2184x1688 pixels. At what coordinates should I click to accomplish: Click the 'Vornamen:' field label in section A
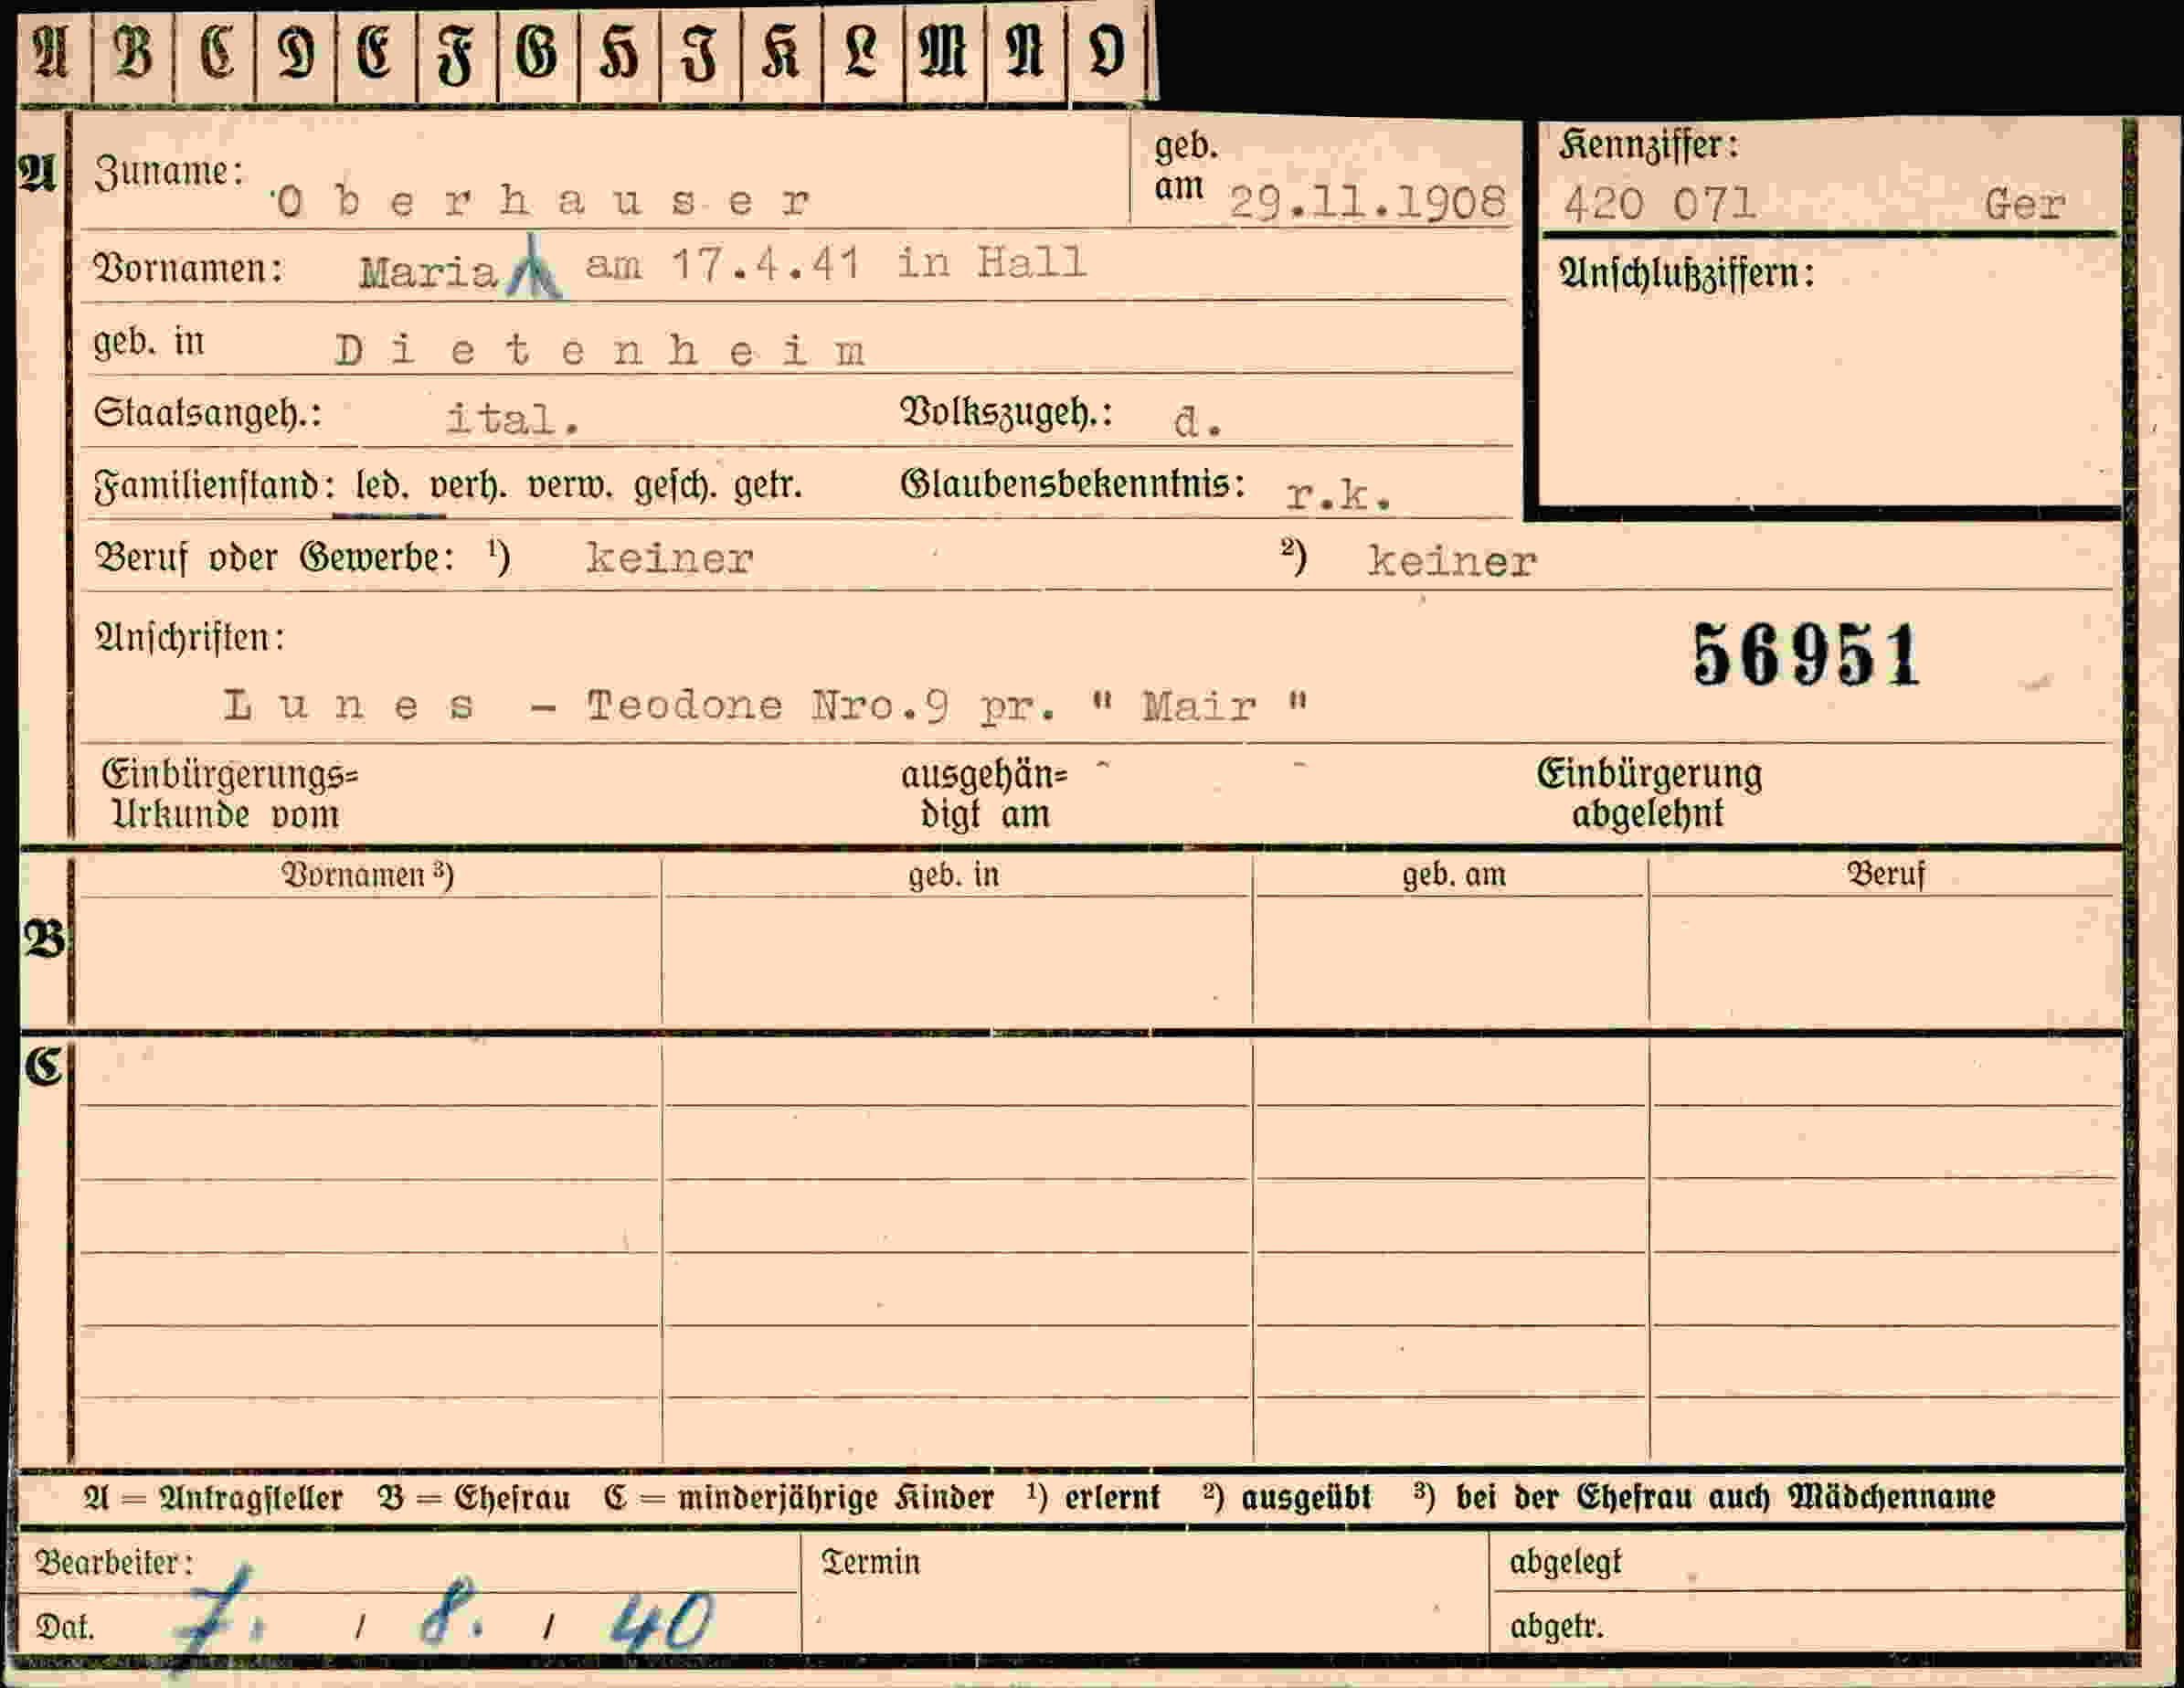[188, 269]
